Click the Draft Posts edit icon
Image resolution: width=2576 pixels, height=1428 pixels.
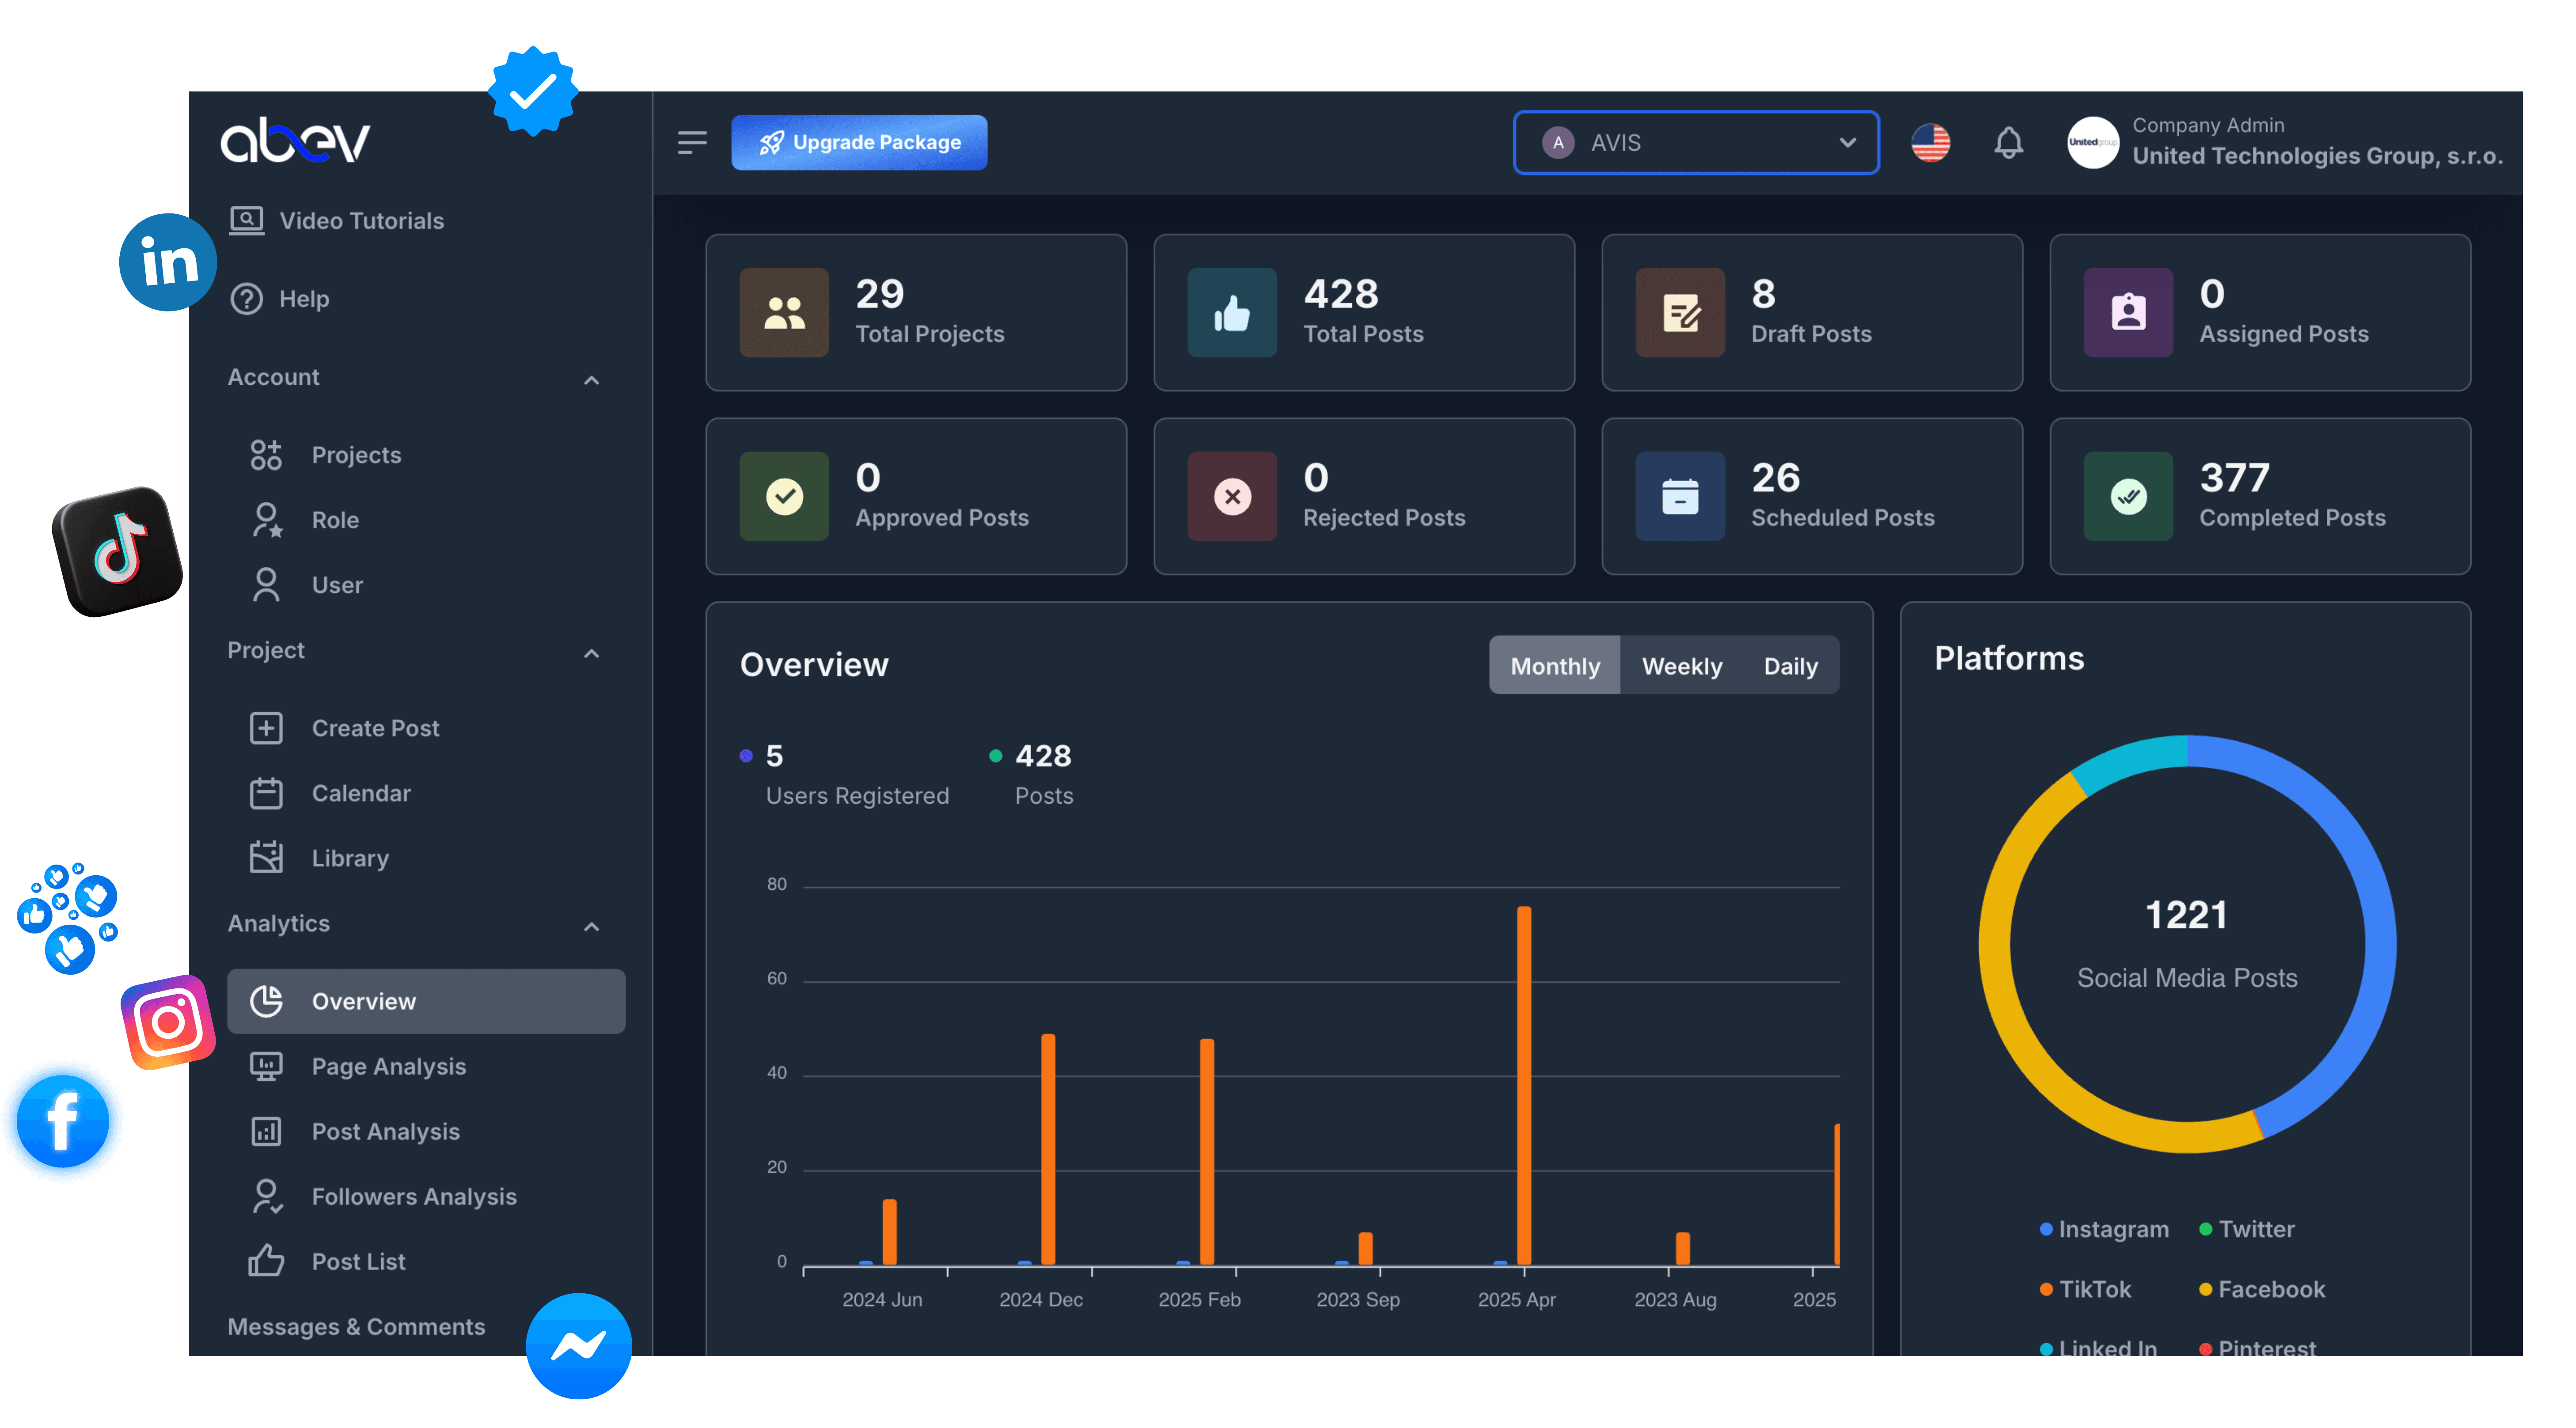[x=1680, y=313]
